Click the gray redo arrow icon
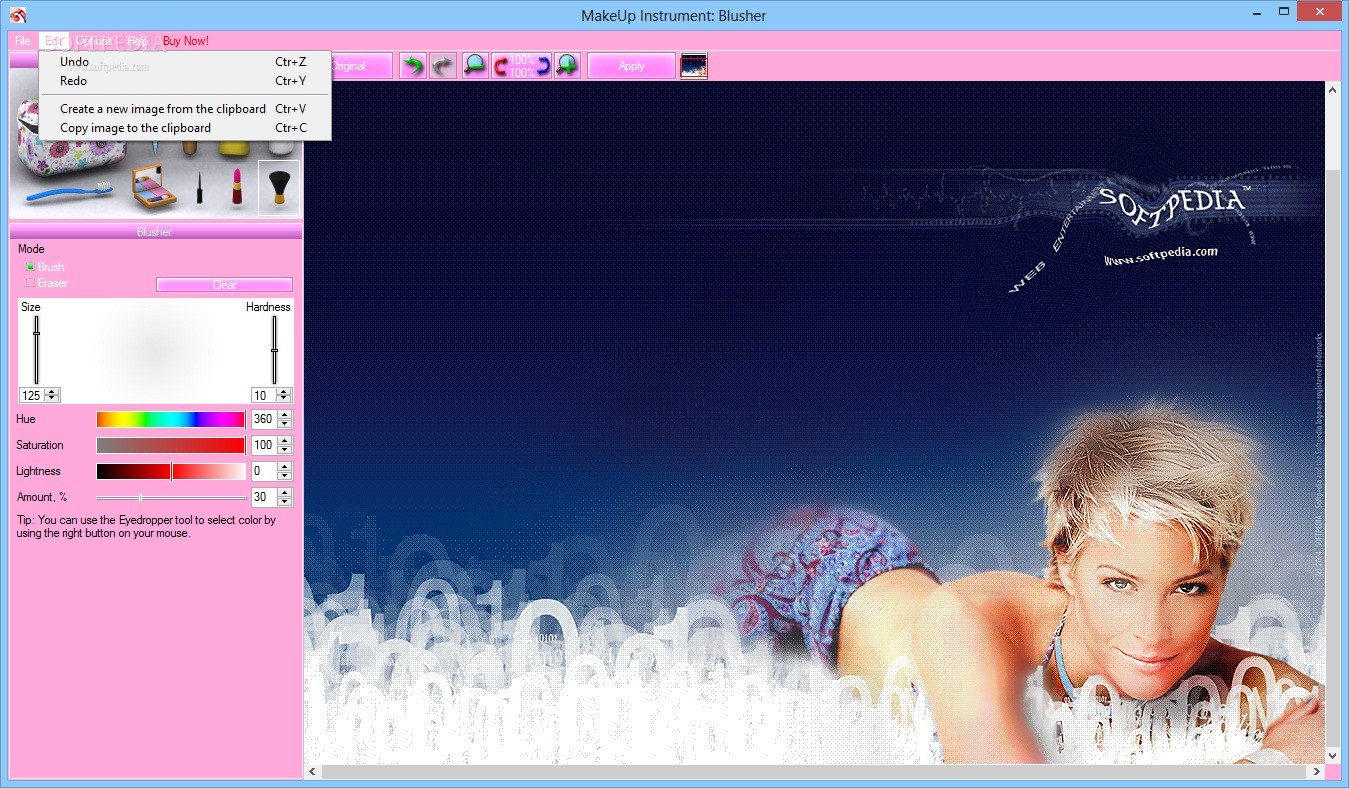Viewport: 1349px width, 788px height. [443, 66]
